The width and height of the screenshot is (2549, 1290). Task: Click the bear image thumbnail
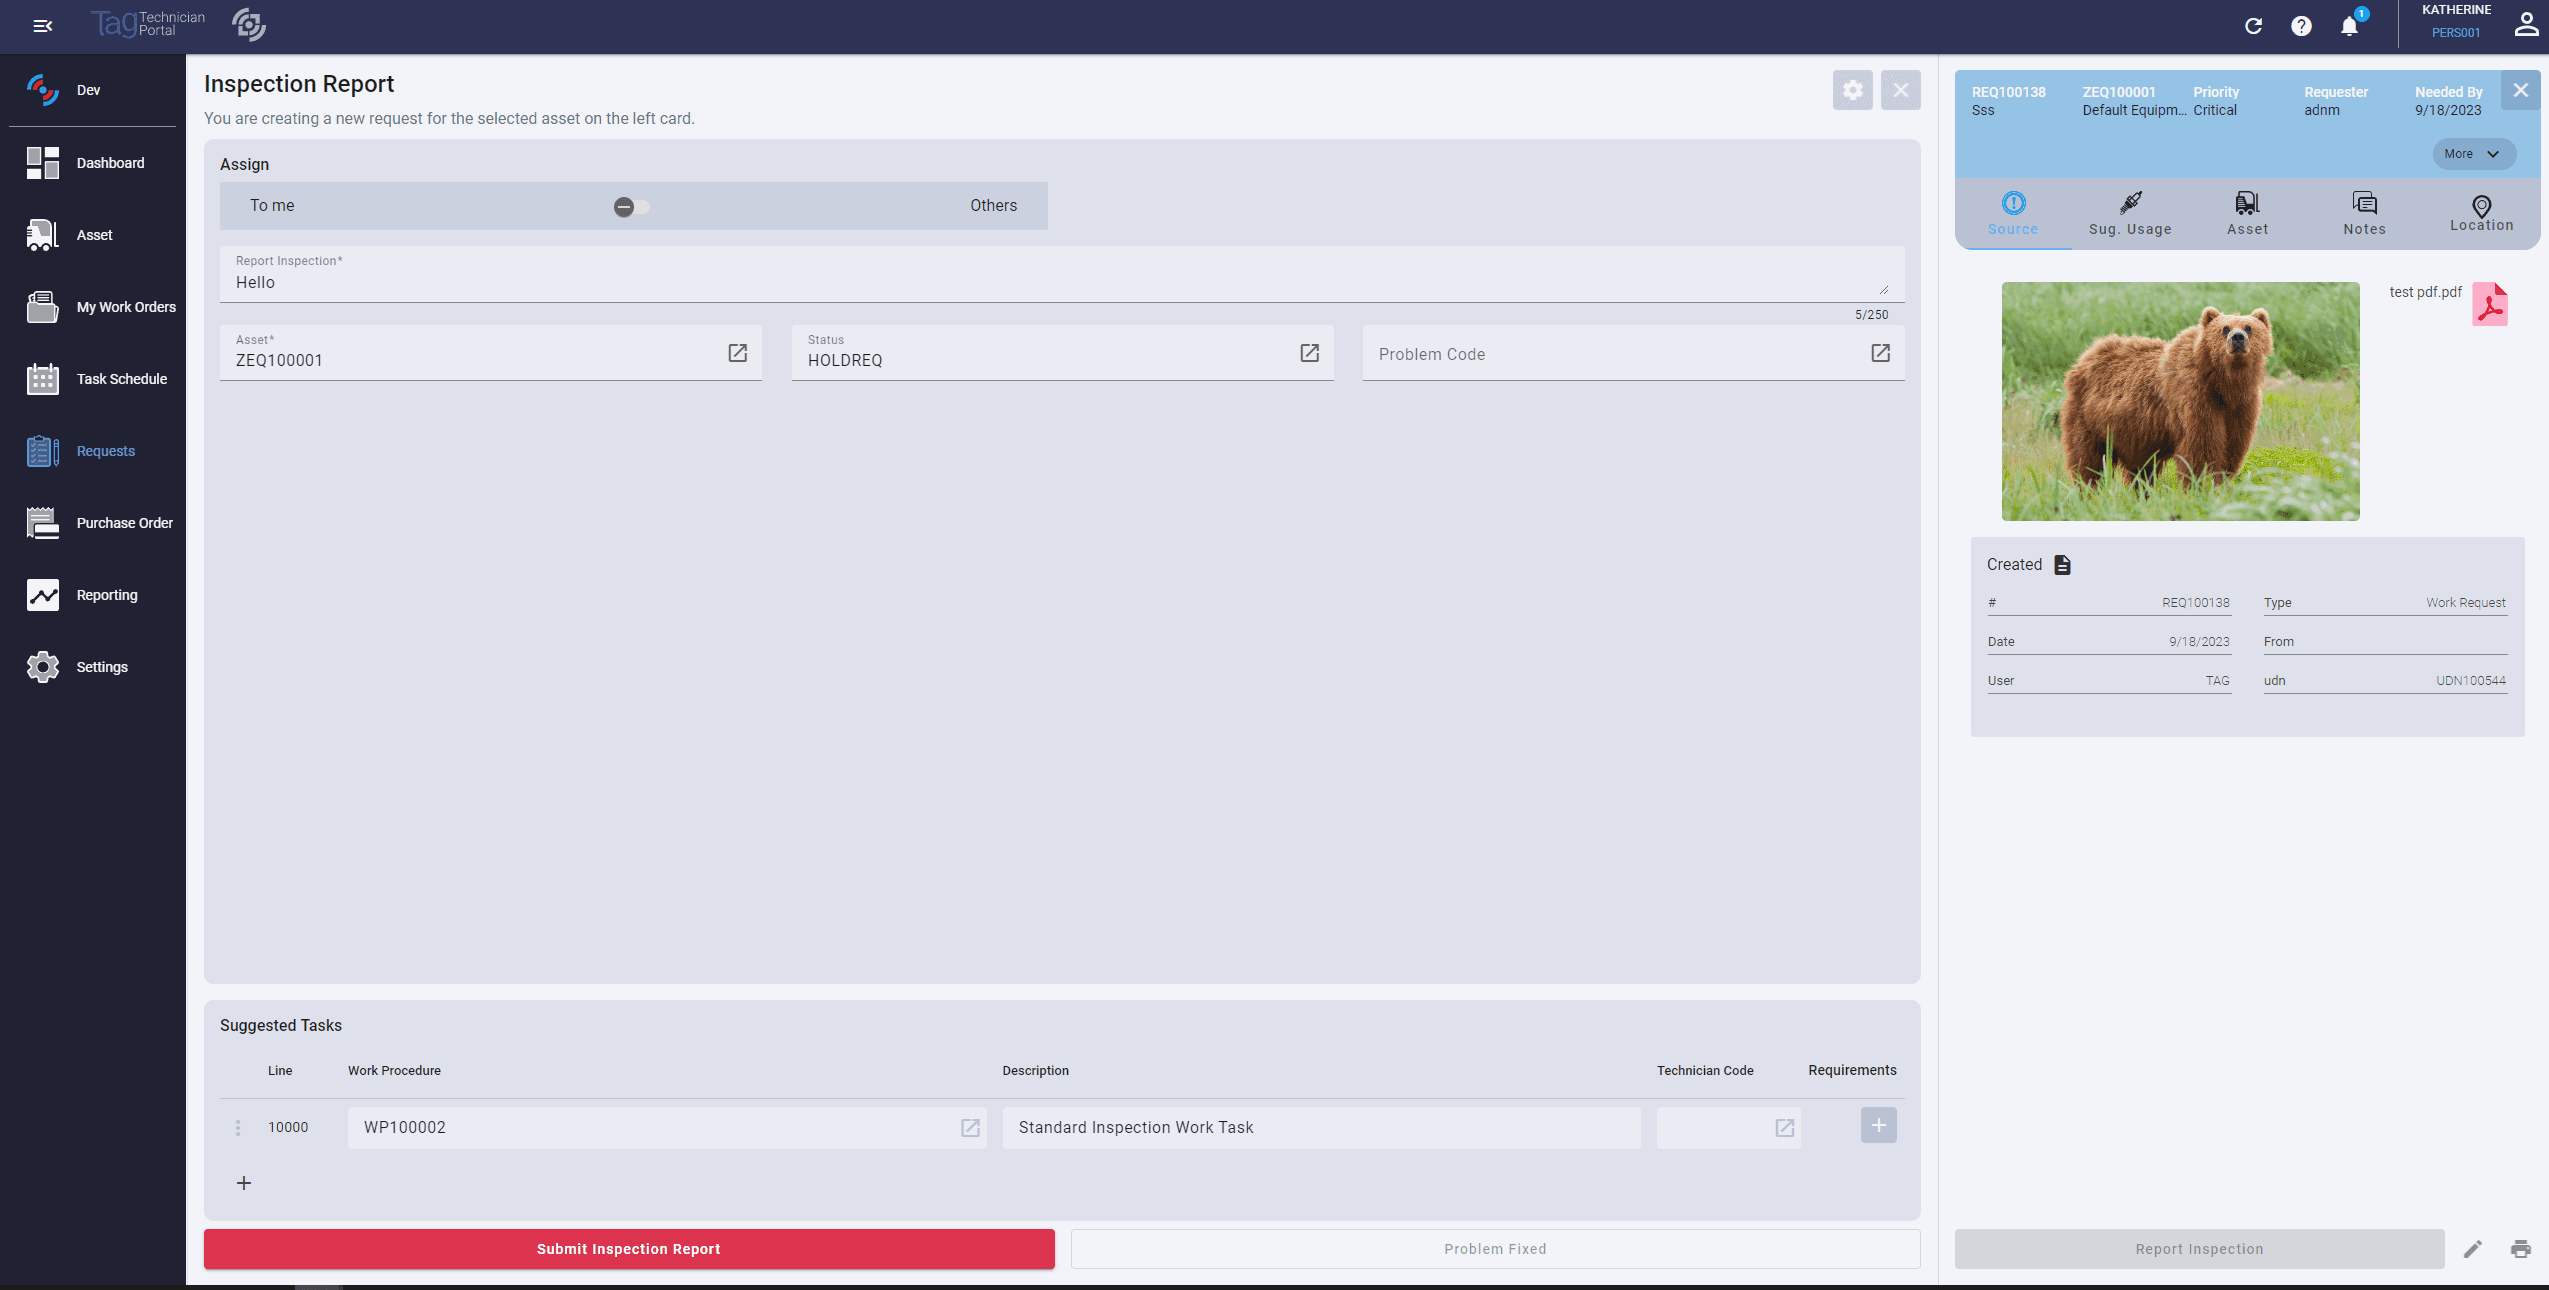[x=2181, y=400]
